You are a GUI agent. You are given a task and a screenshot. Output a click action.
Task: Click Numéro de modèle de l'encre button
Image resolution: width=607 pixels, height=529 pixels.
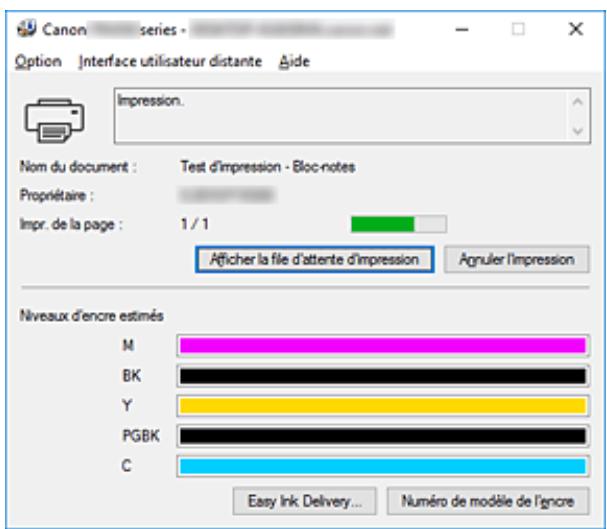(x=488, y=501)
